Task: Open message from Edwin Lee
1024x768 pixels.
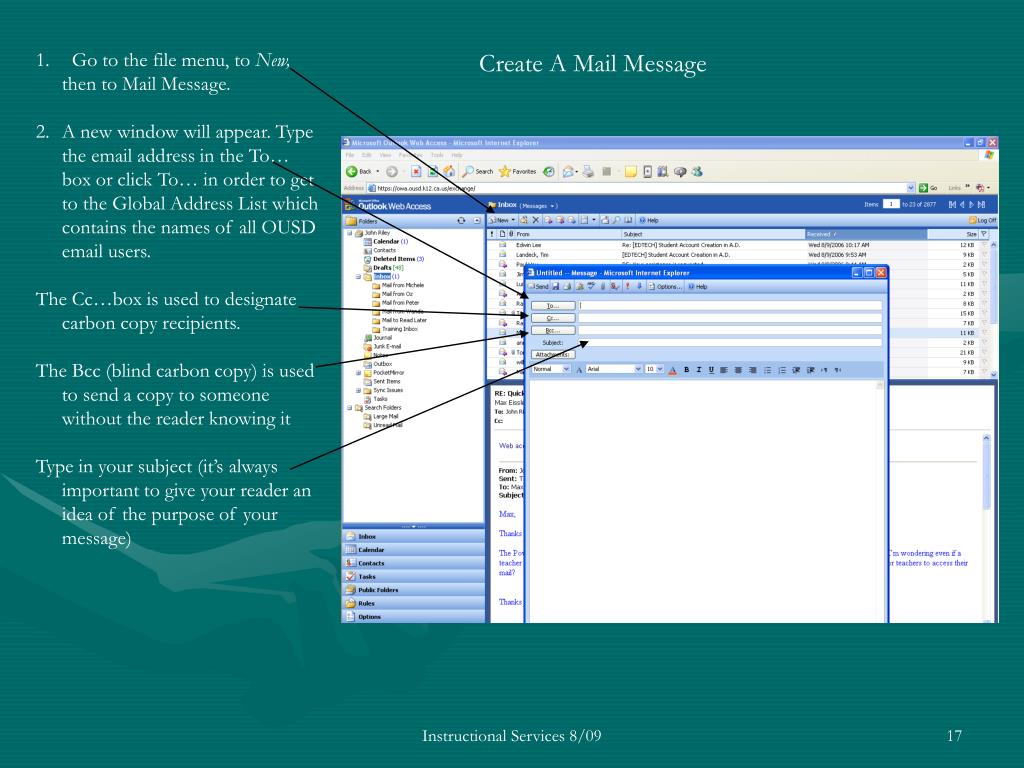Action: click(x=738, y=245)
